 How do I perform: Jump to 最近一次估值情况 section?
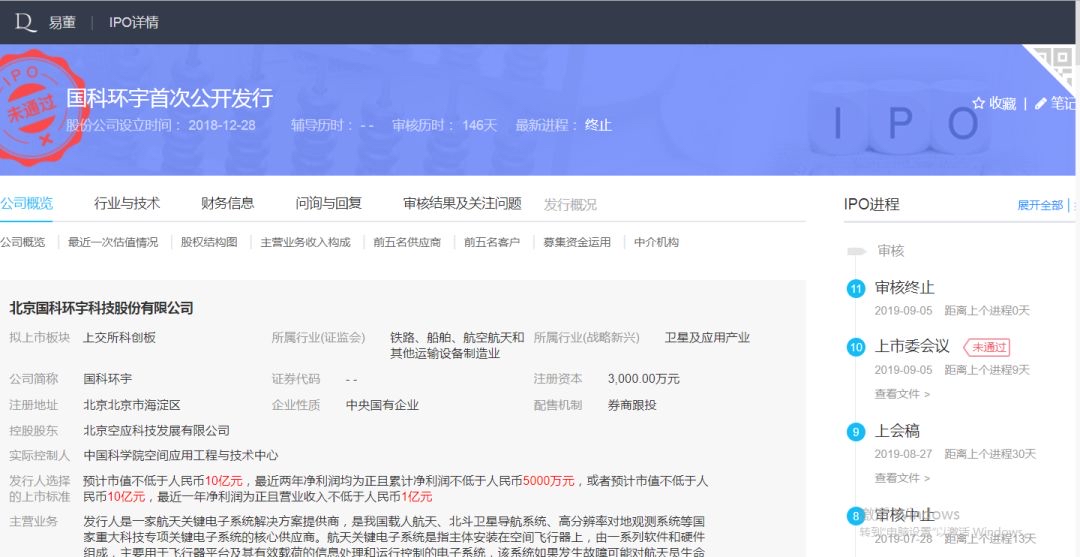pyautogui.click(x=113, y=242)
